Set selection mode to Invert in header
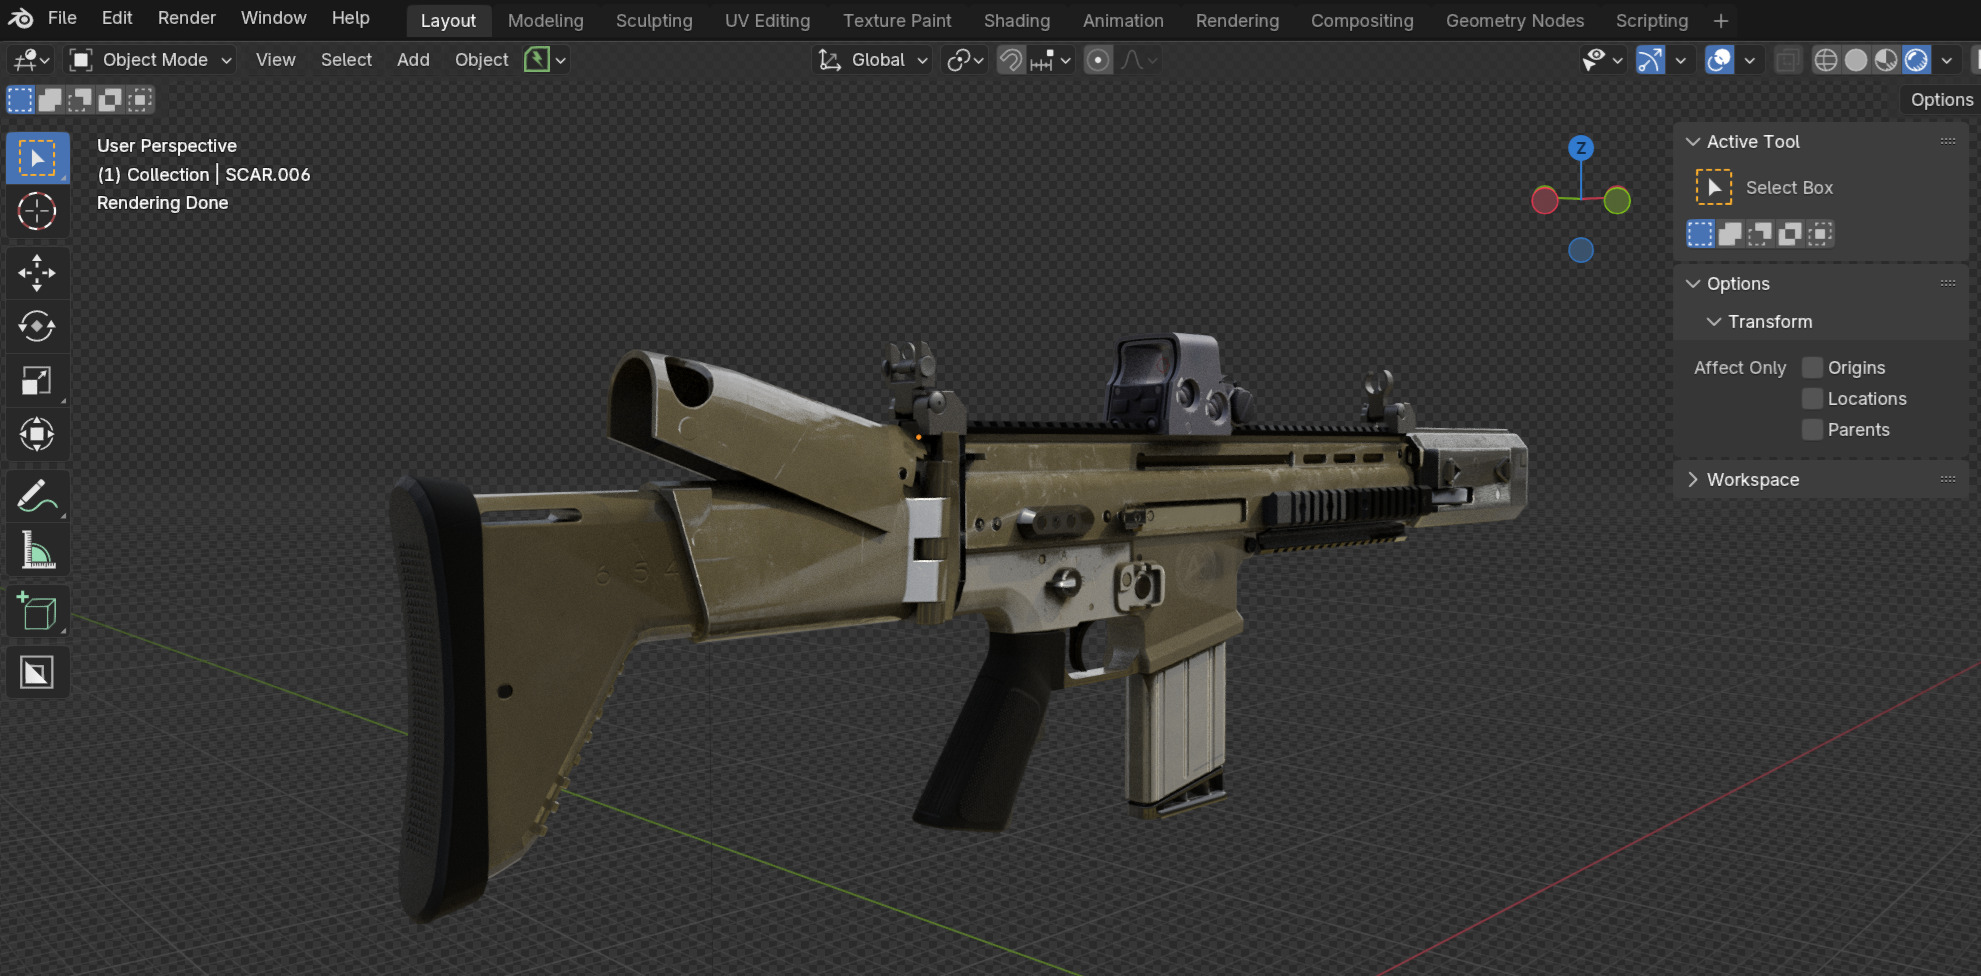The image size is (1981, 976). pos(110,99)
